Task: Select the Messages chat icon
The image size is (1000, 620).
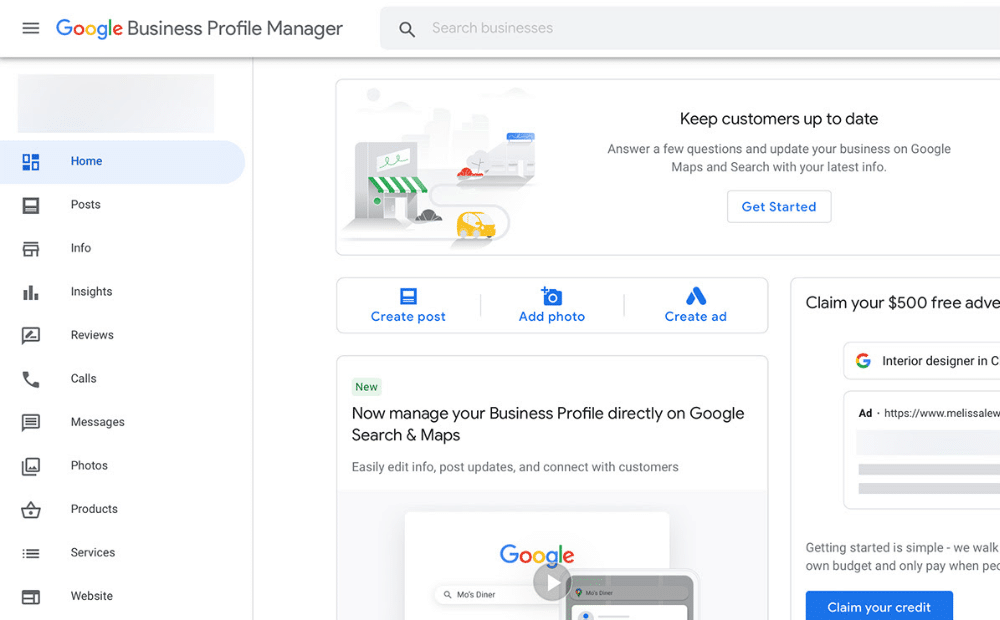Action: (31, 421)
